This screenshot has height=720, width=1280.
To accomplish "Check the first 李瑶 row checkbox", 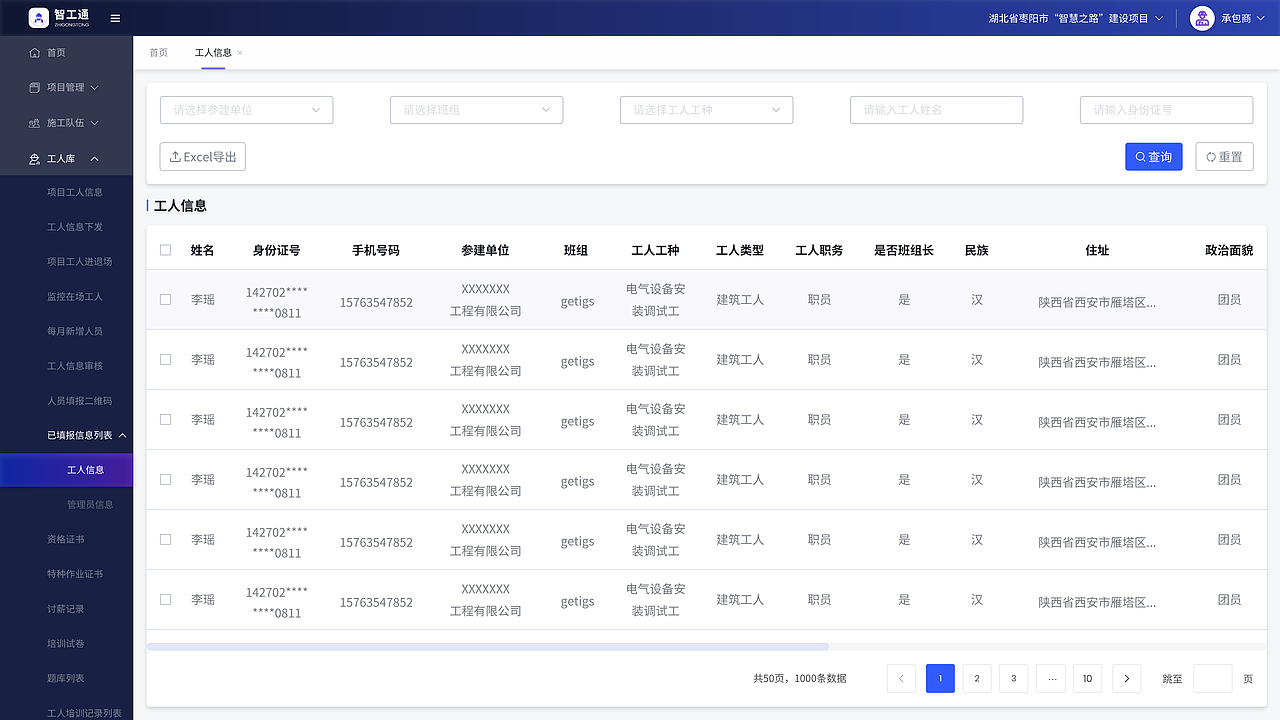I will pos(165,299).
